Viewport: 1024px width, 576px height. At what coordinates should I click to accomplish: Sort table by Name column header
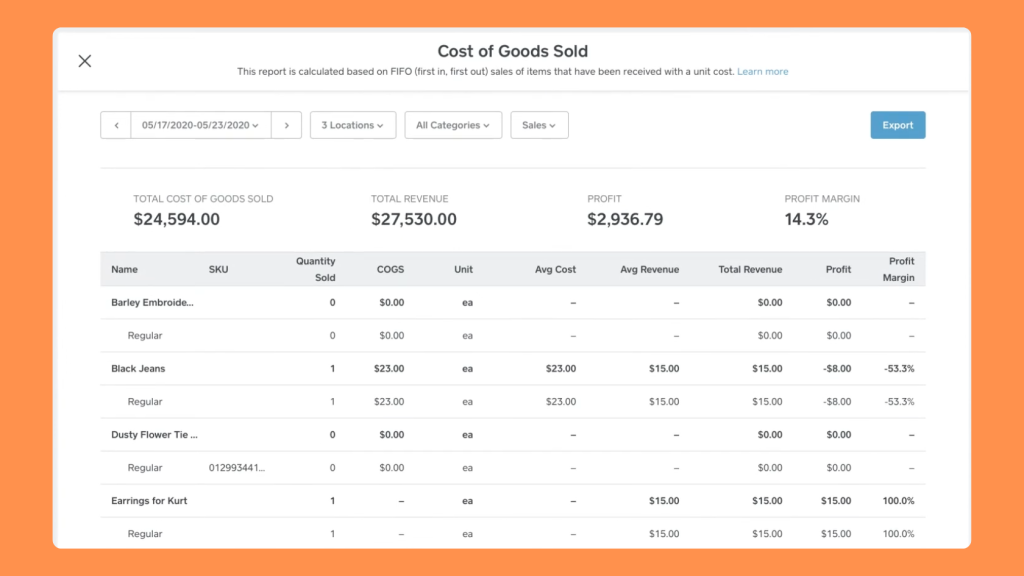124,269
